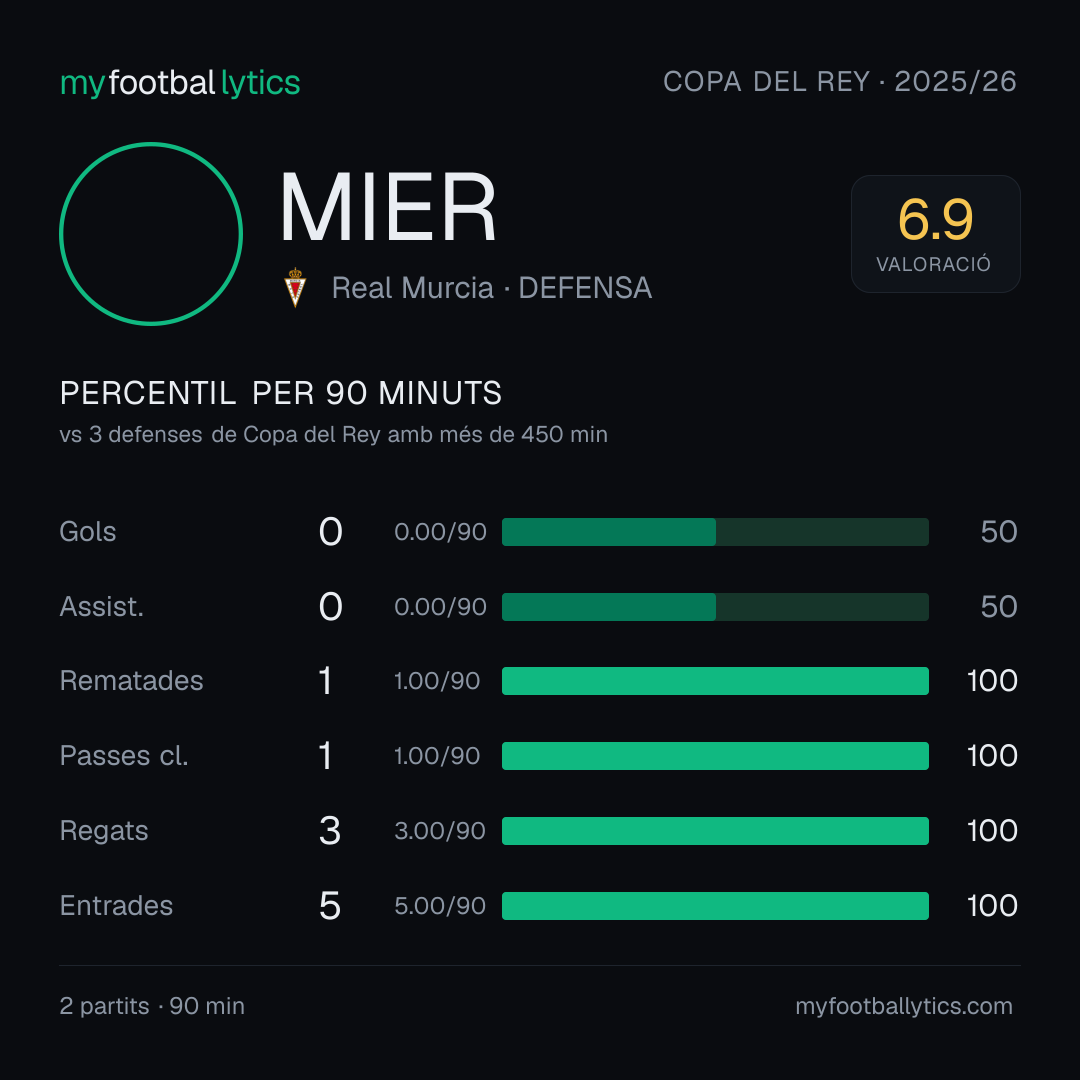The height and width of the screenshot is (1080, 1080).
Task: Click the Entrades percentile bar
Action: pyautogui.click(x=715, y=906)
